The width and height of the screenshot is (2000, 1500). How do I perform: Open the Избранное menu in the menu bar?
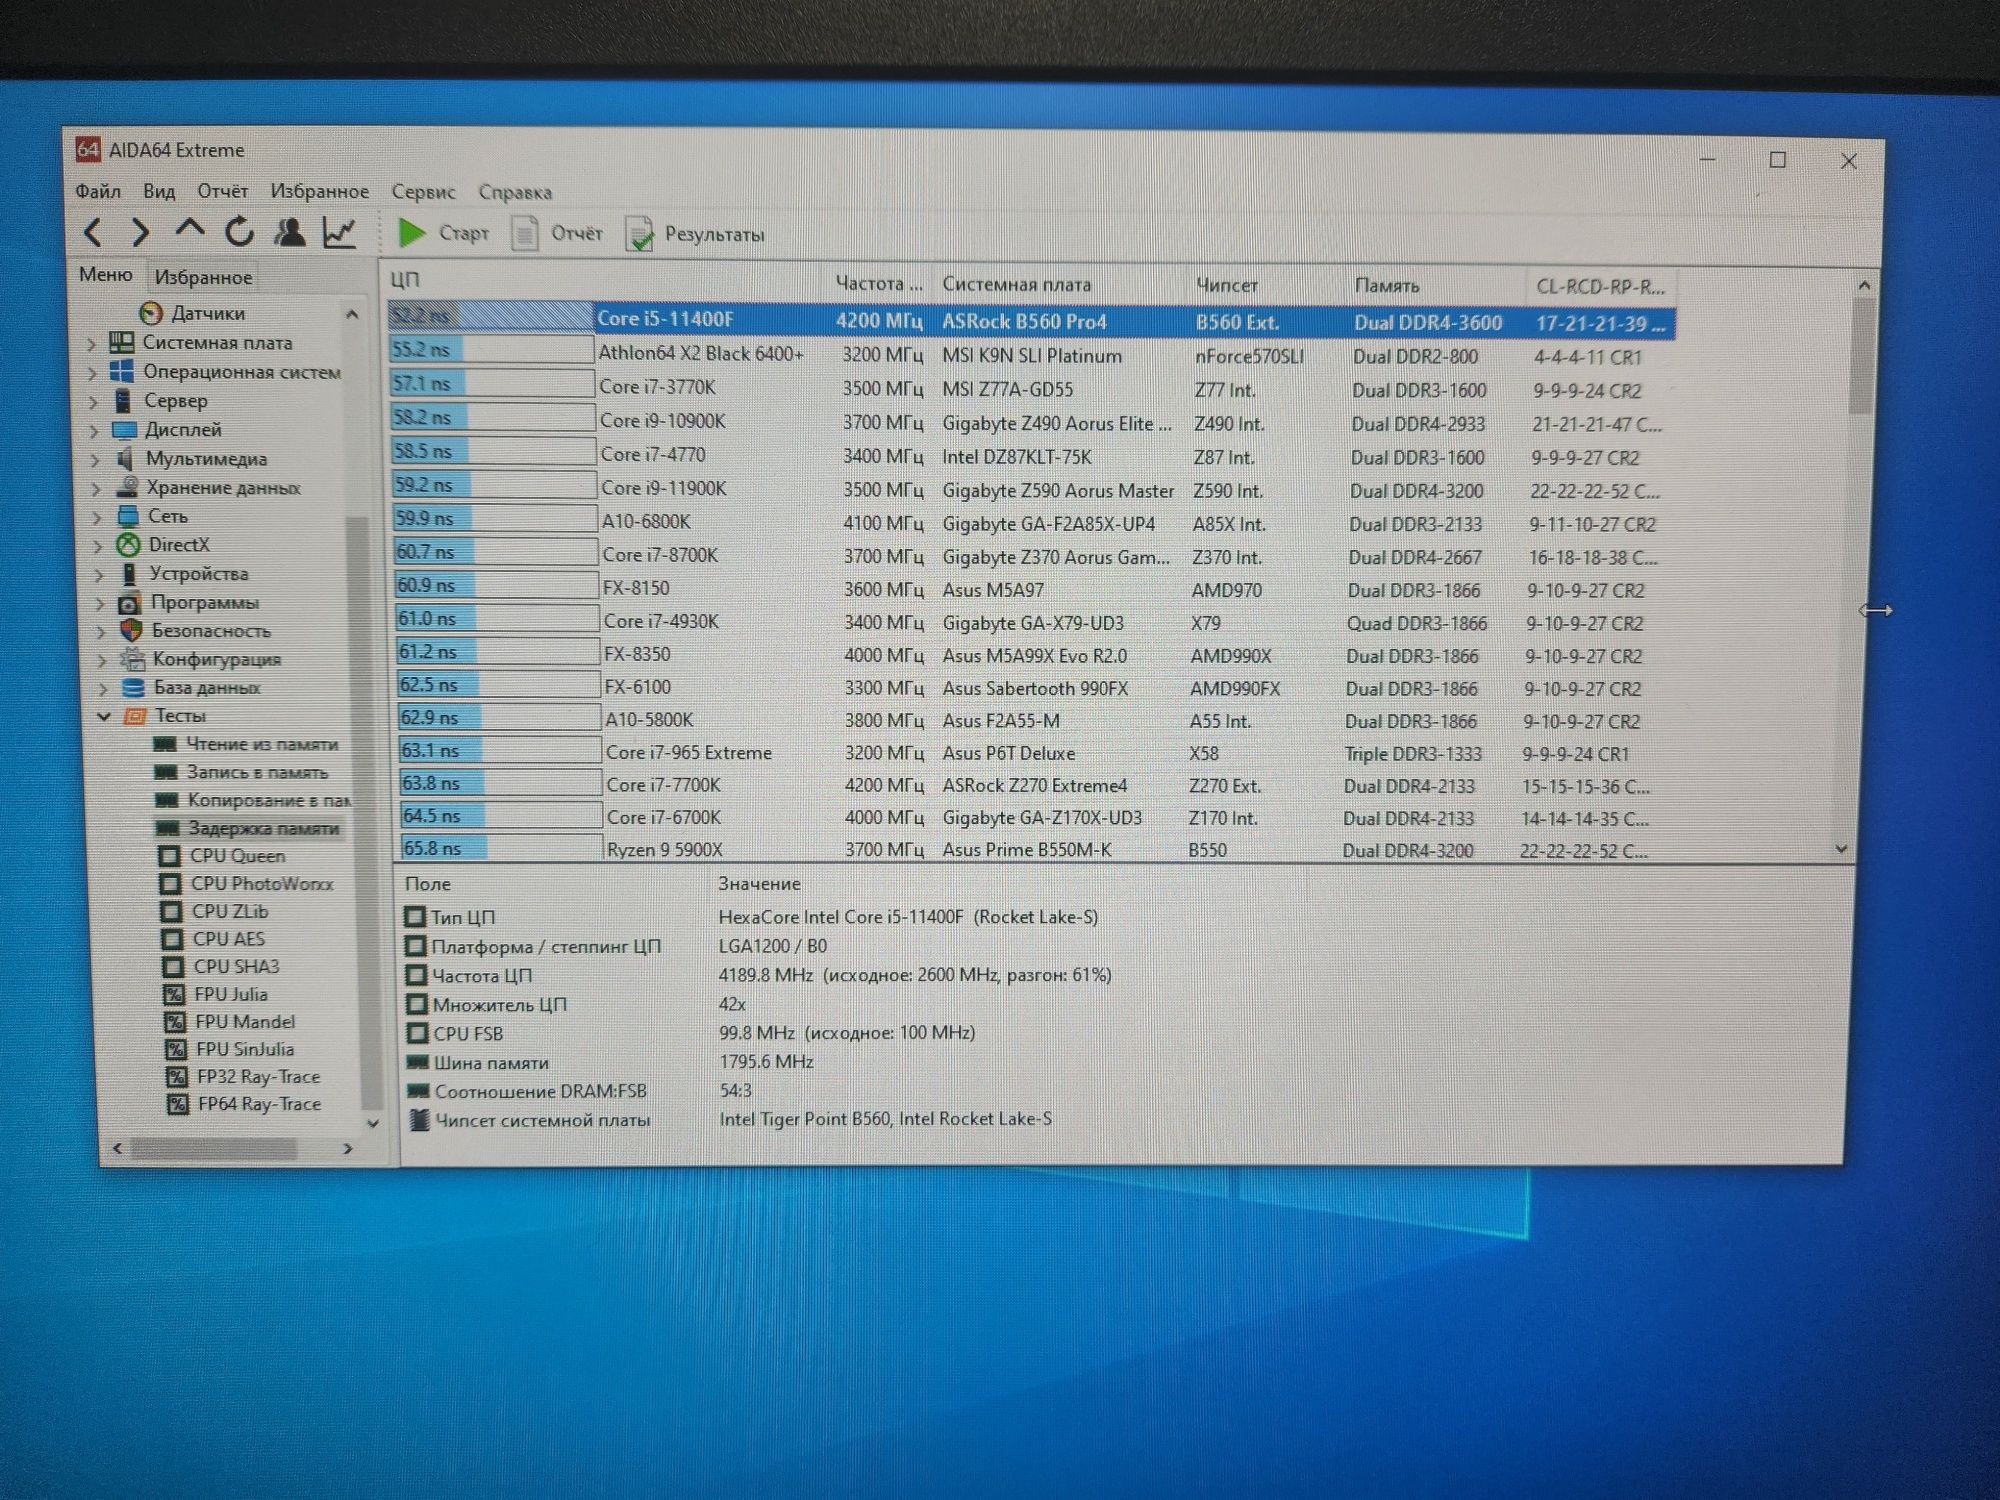click(319, 191)
